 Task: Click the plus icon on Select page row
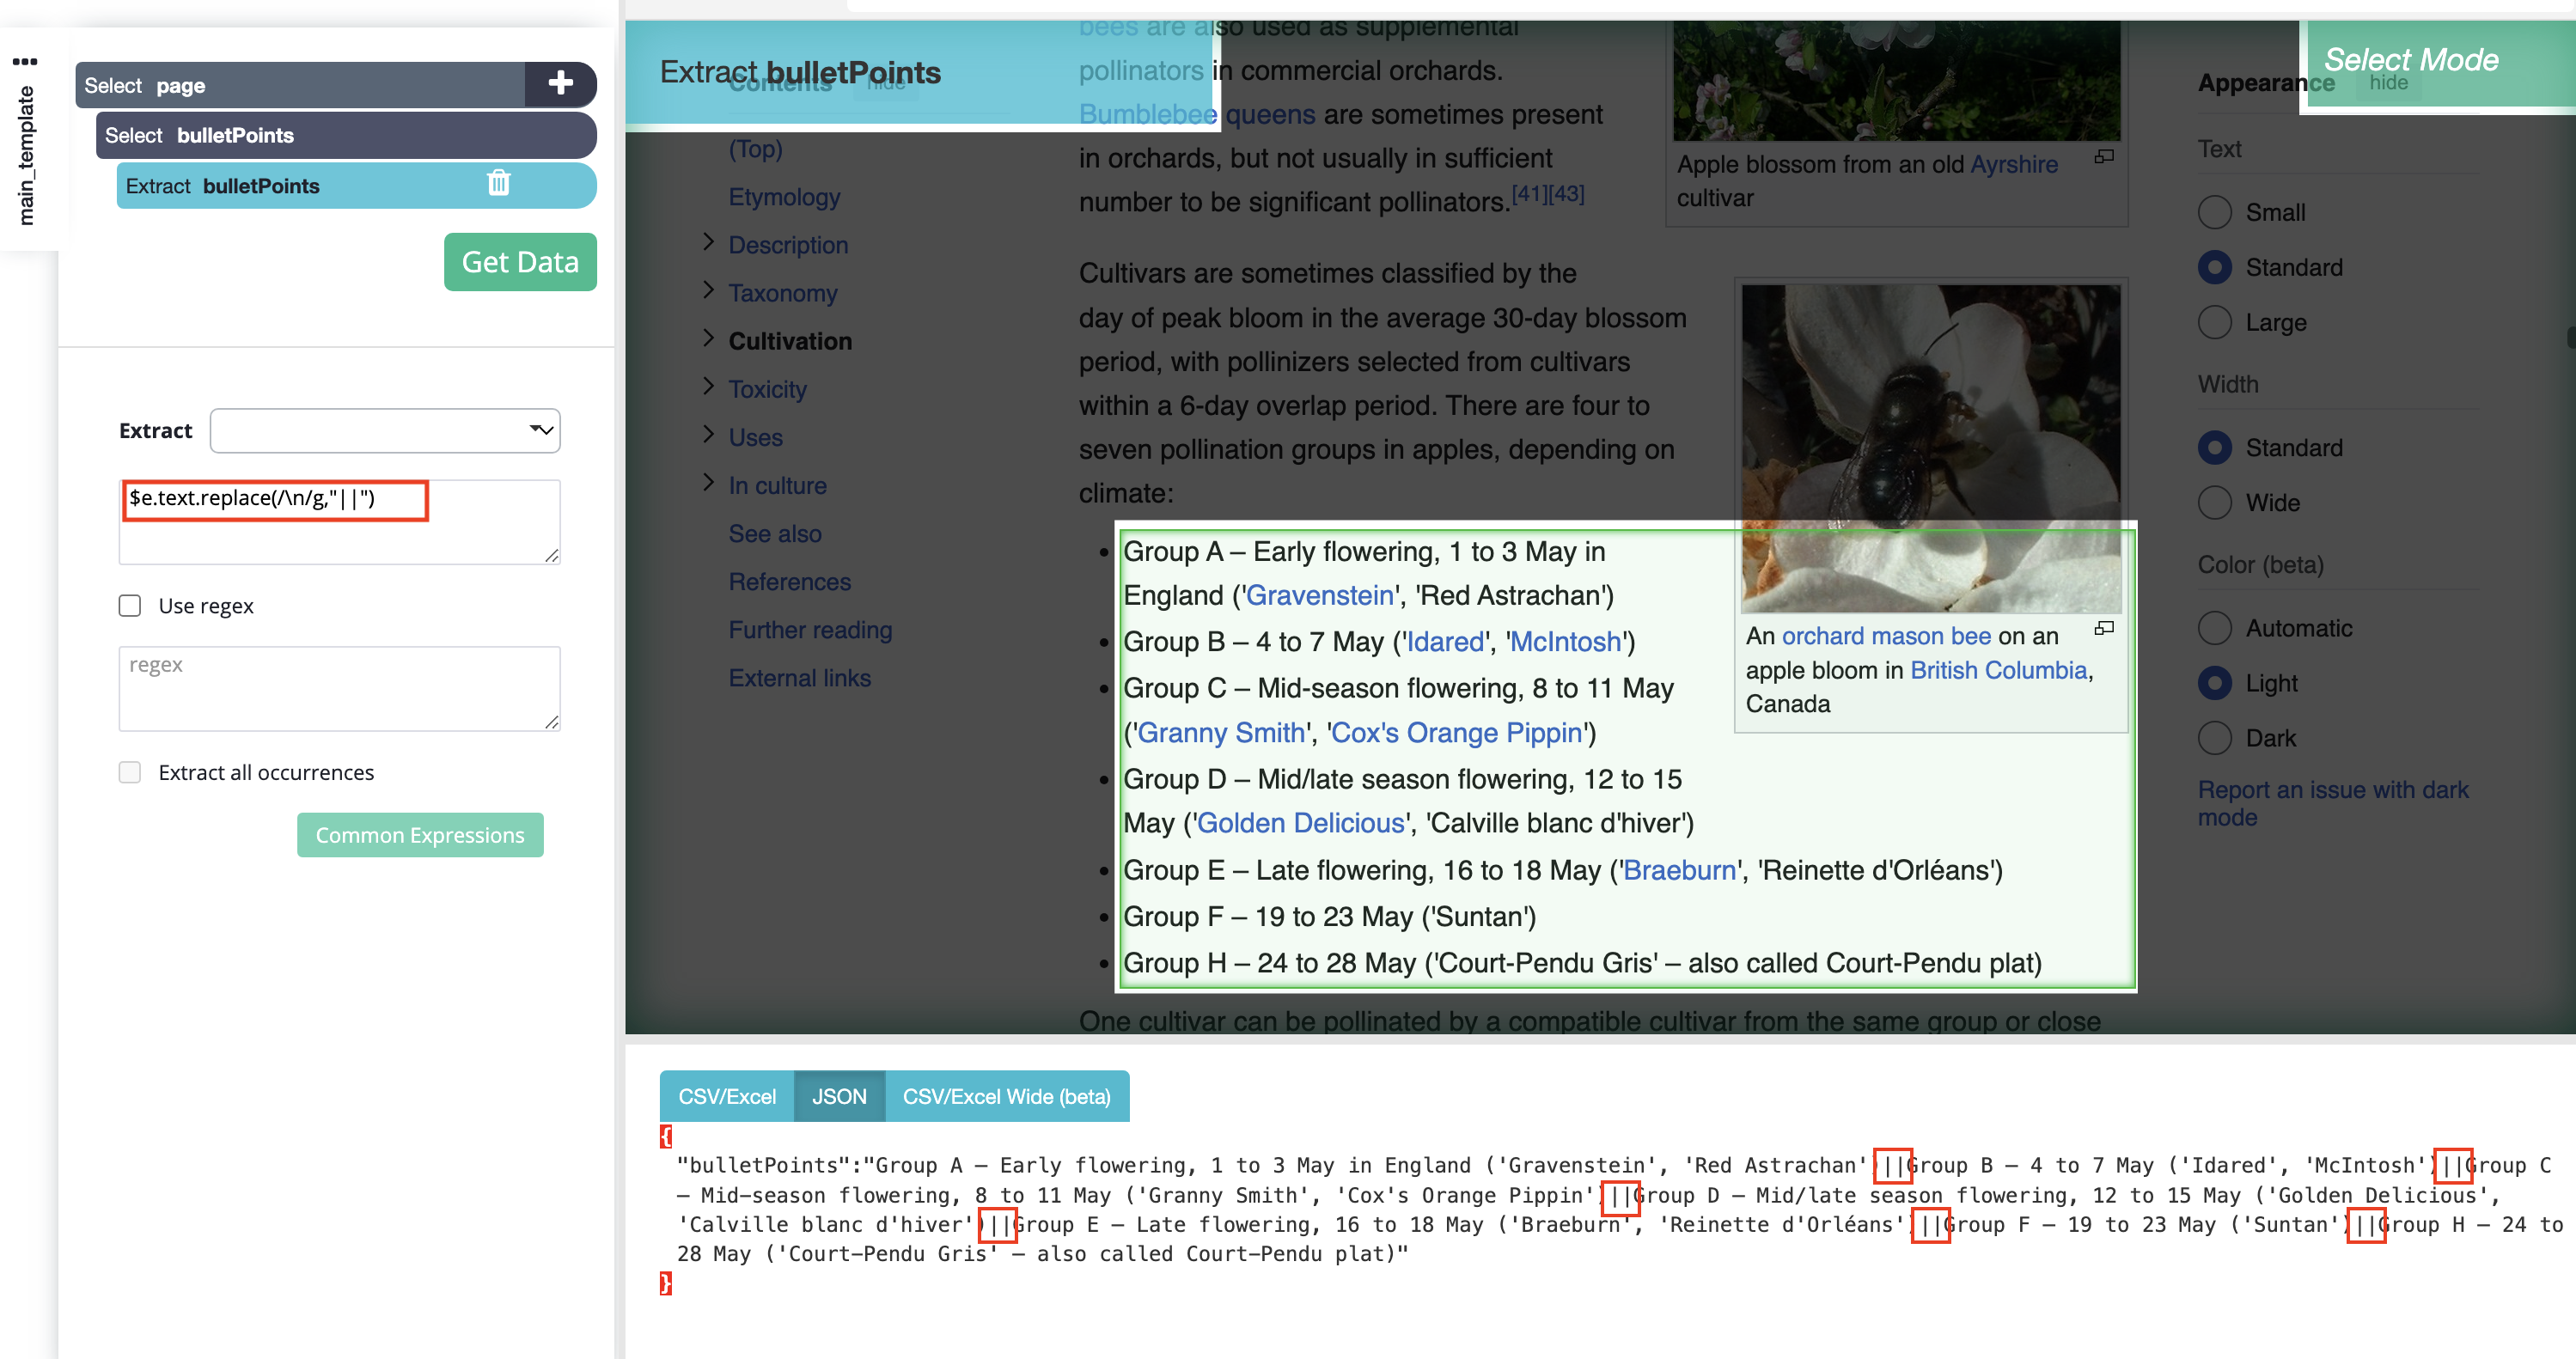coord(560,84)
